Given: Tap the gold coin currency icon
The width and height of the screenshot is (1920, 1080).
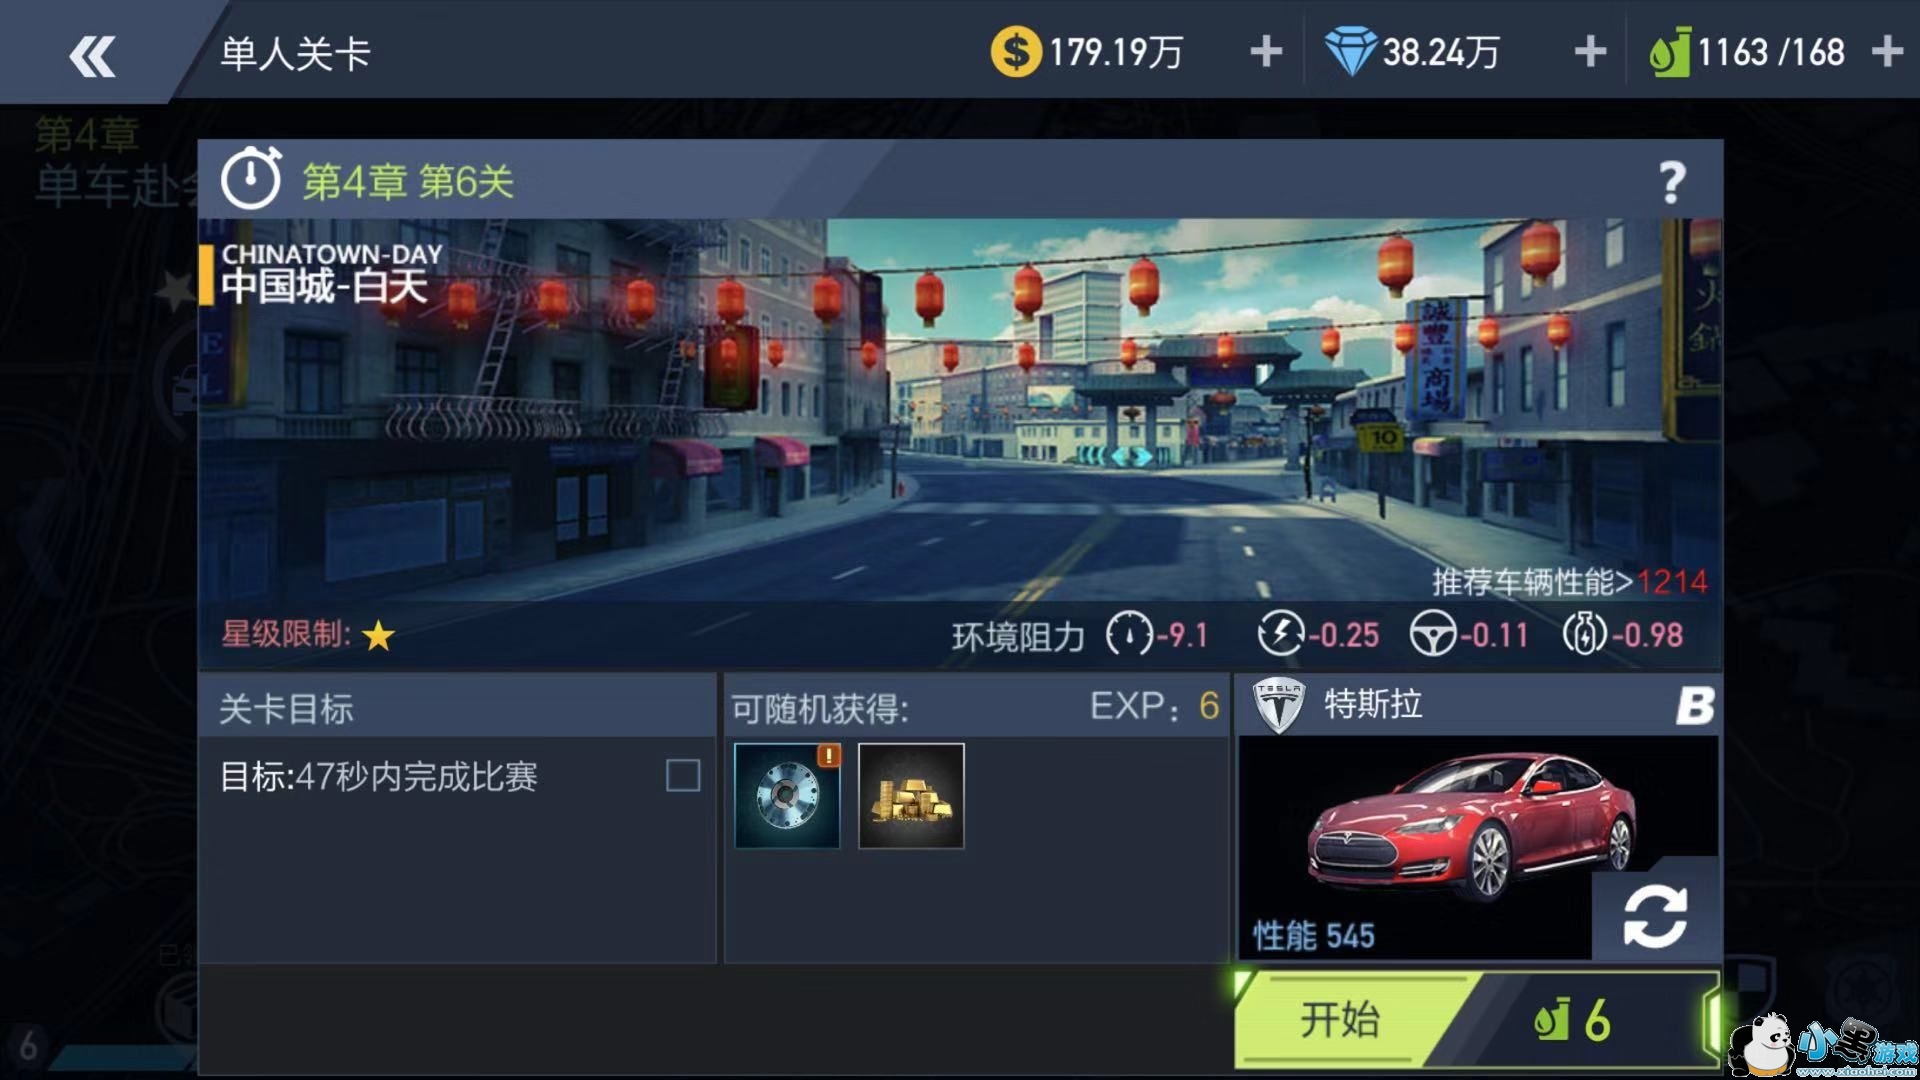Looking at the screenshot, I should (x=1015, y=52).
